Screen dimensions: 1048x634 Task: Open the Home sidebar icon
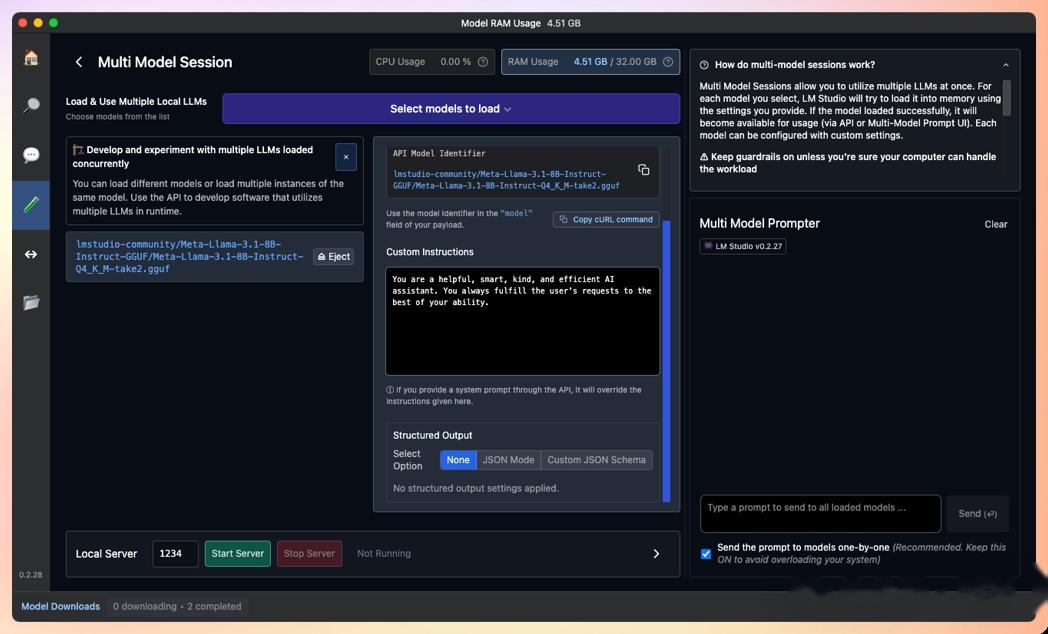coord(31,58)
